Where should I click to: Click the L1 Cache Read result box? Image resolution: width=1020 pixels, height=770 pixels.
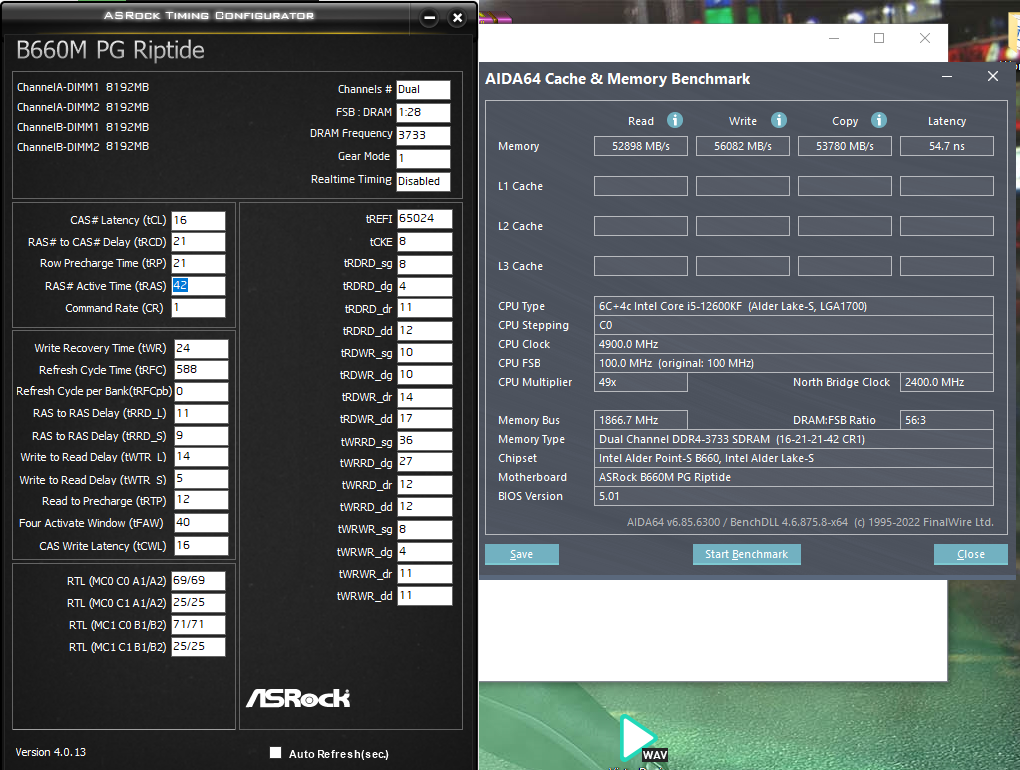pos(641,186)
